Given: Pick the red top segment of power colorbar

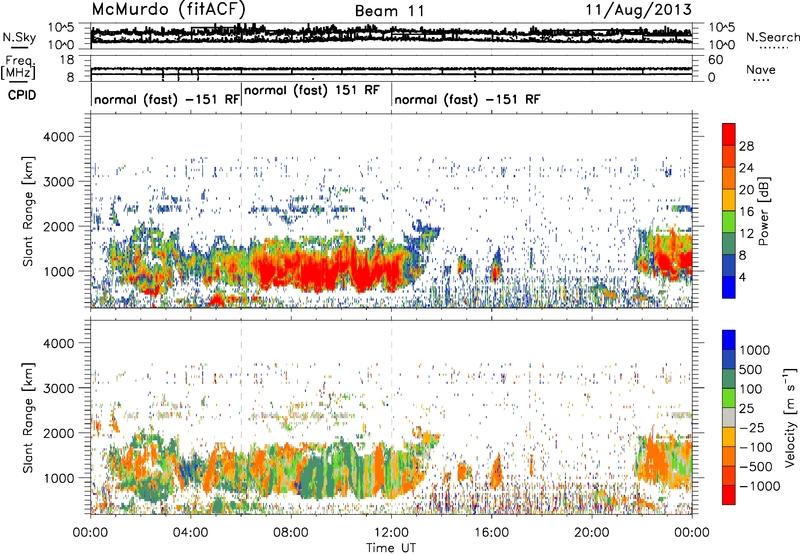Looking at the screenshot, I should pos(729,134).
